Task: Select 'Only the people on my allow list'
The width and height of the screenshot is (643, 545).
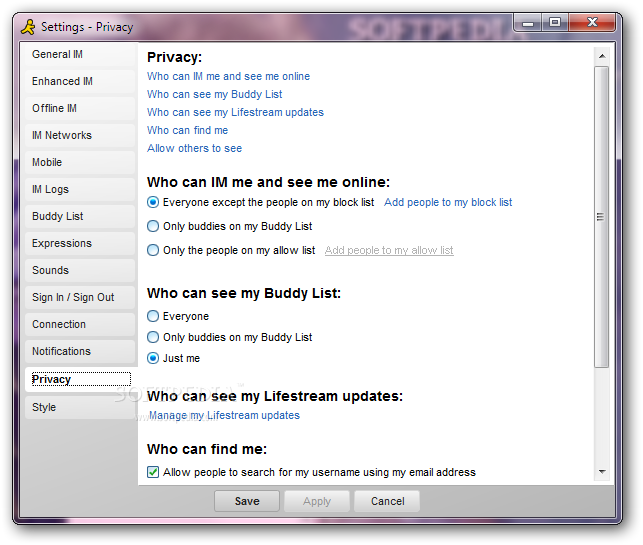Action: 153,250
